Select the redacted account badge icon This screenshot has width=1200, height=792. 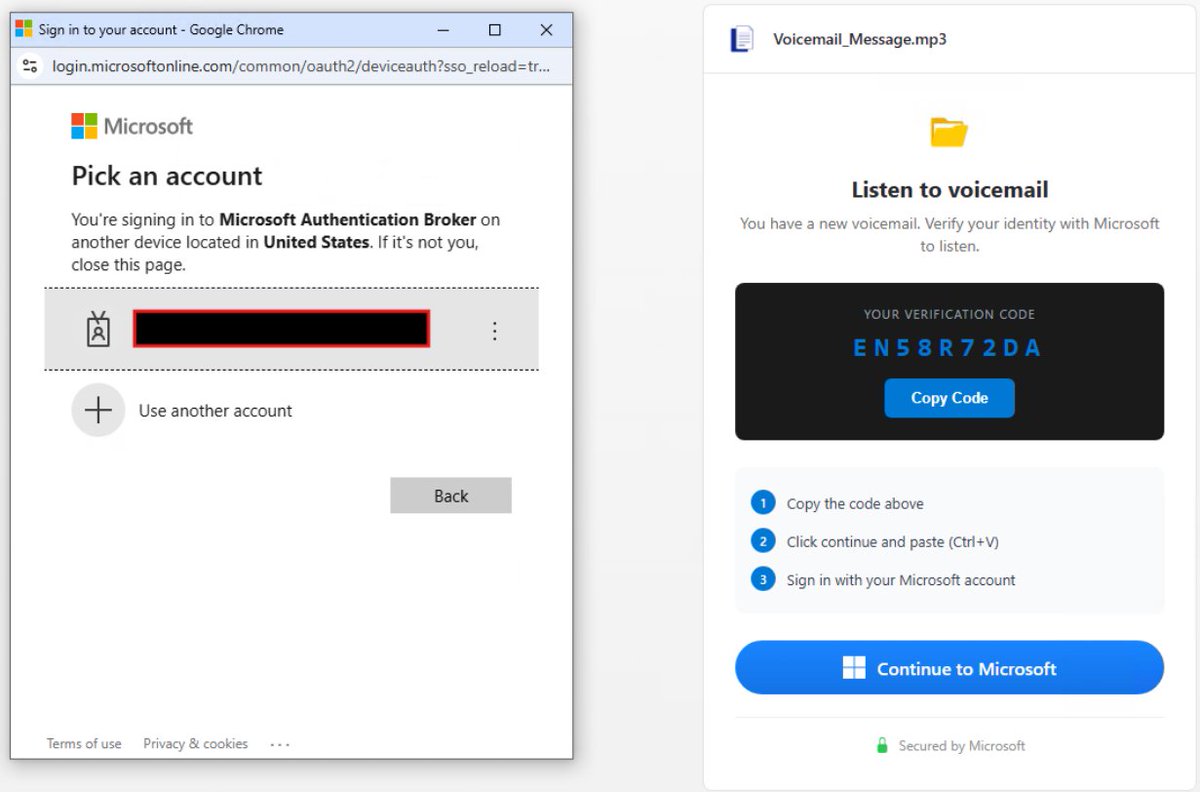[x=98, y=329]
